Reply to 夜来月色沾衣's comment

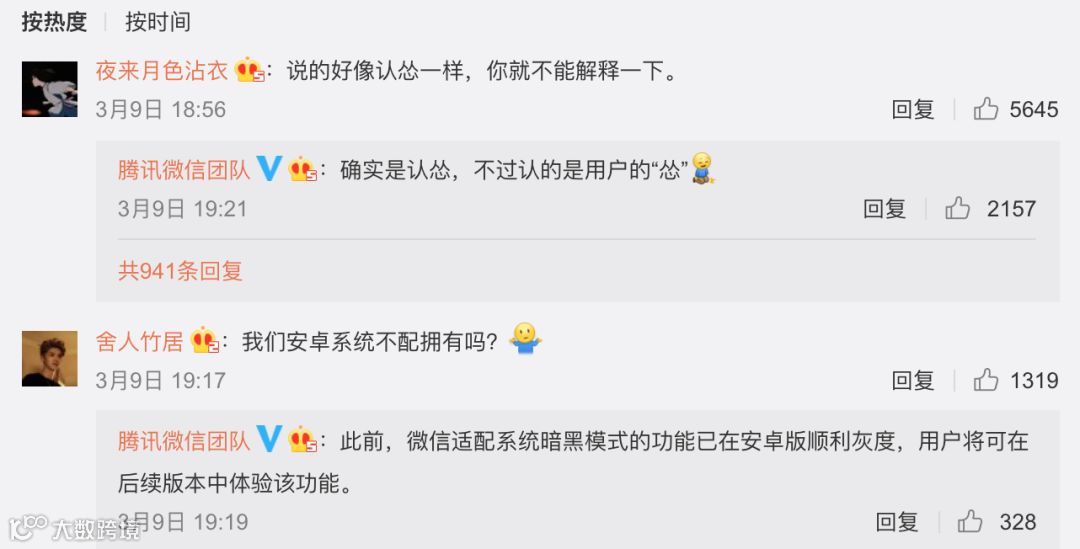(x=913, y=110)
